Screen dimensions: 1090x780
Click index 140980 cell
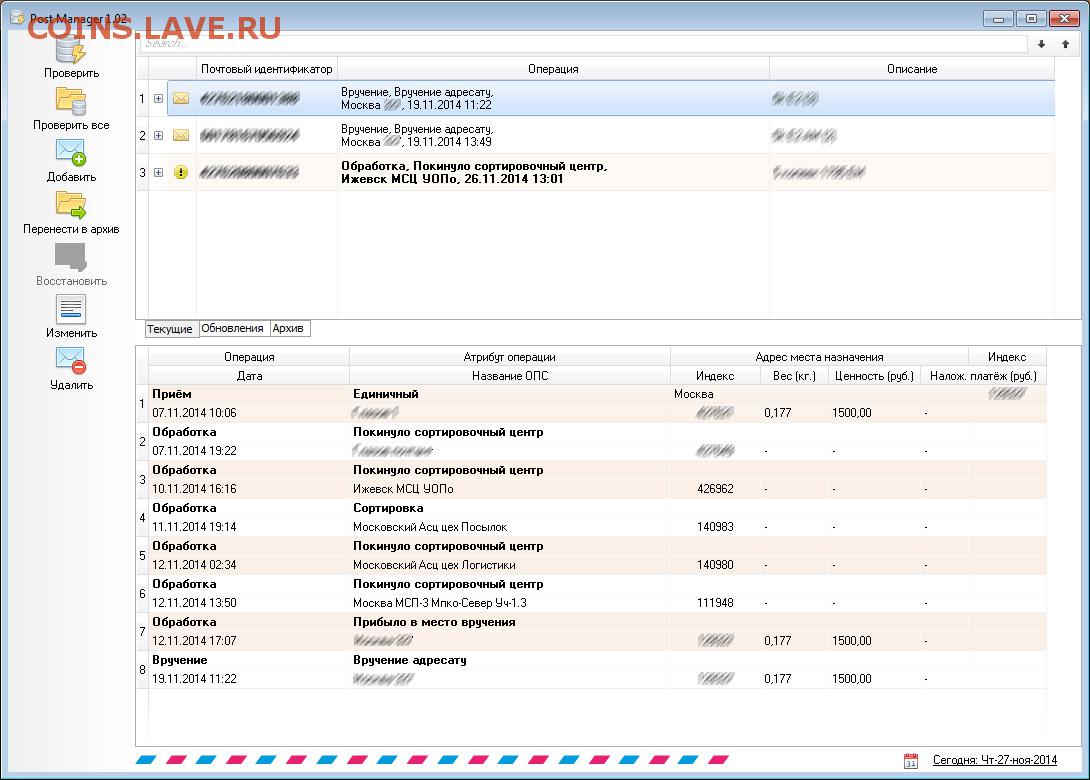(x=715, y=564)
